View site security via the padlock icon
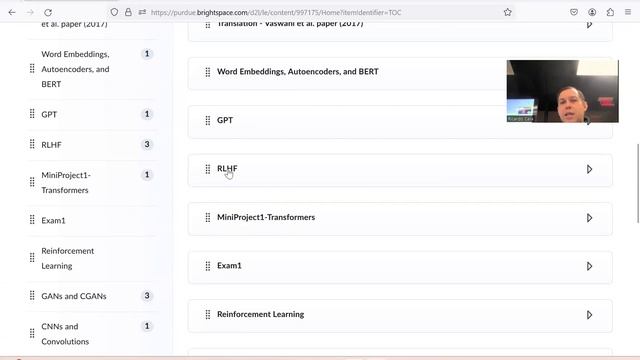 (128, 12)
